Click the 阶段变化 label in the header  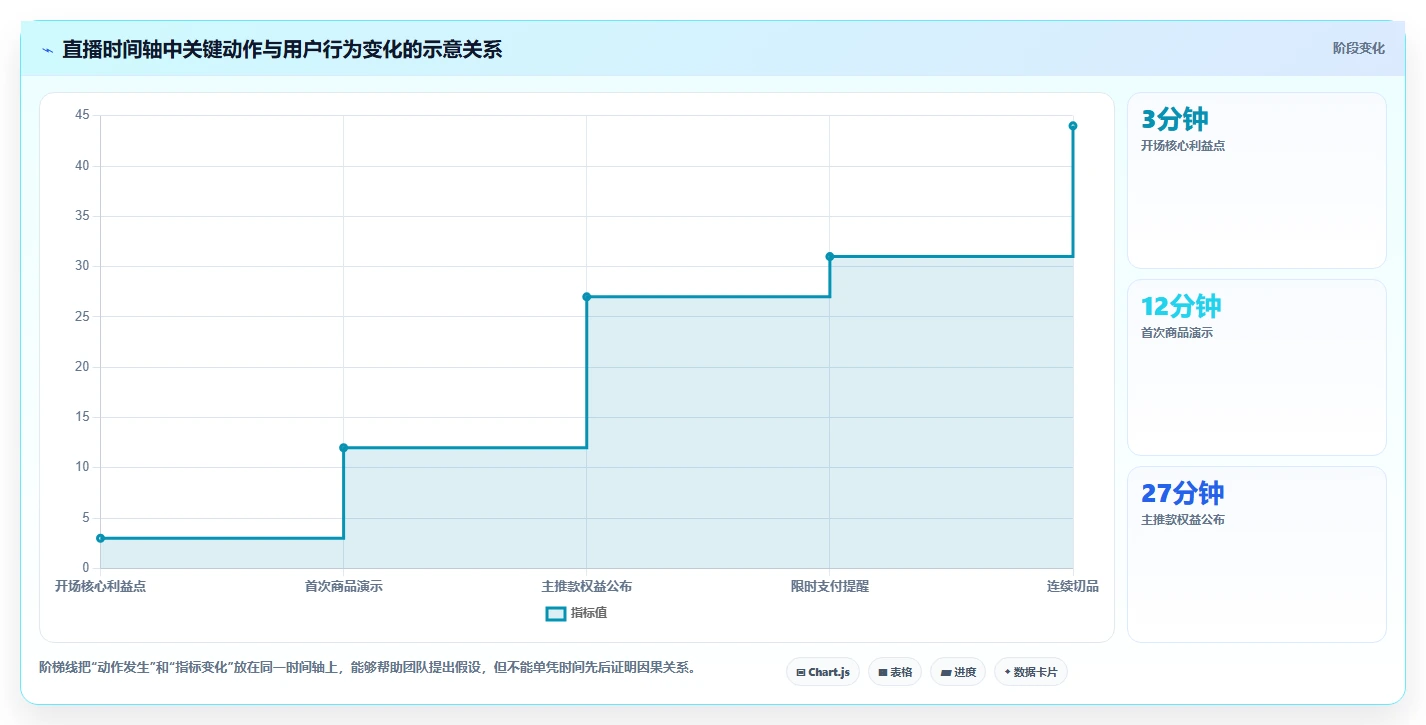[1359, 48]
